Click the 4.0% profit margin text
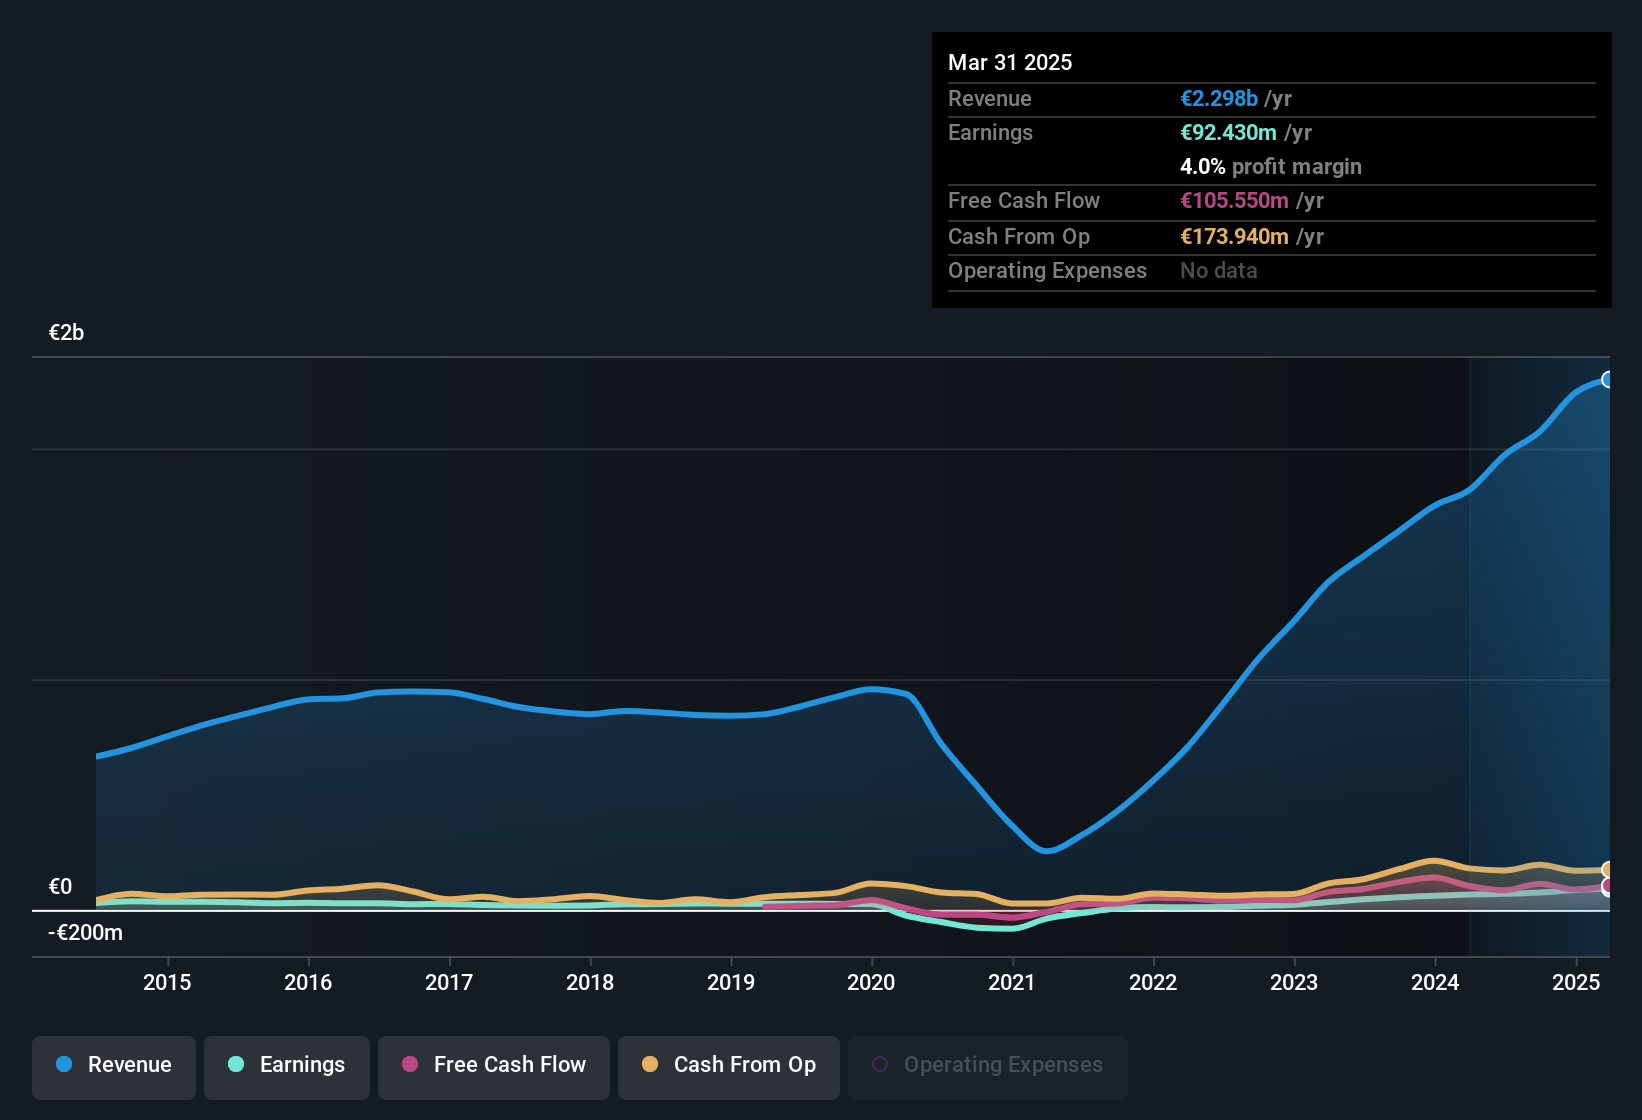Viewport: 1642px width, 1120px height. pyautogui.click(x=1271, y=167)
